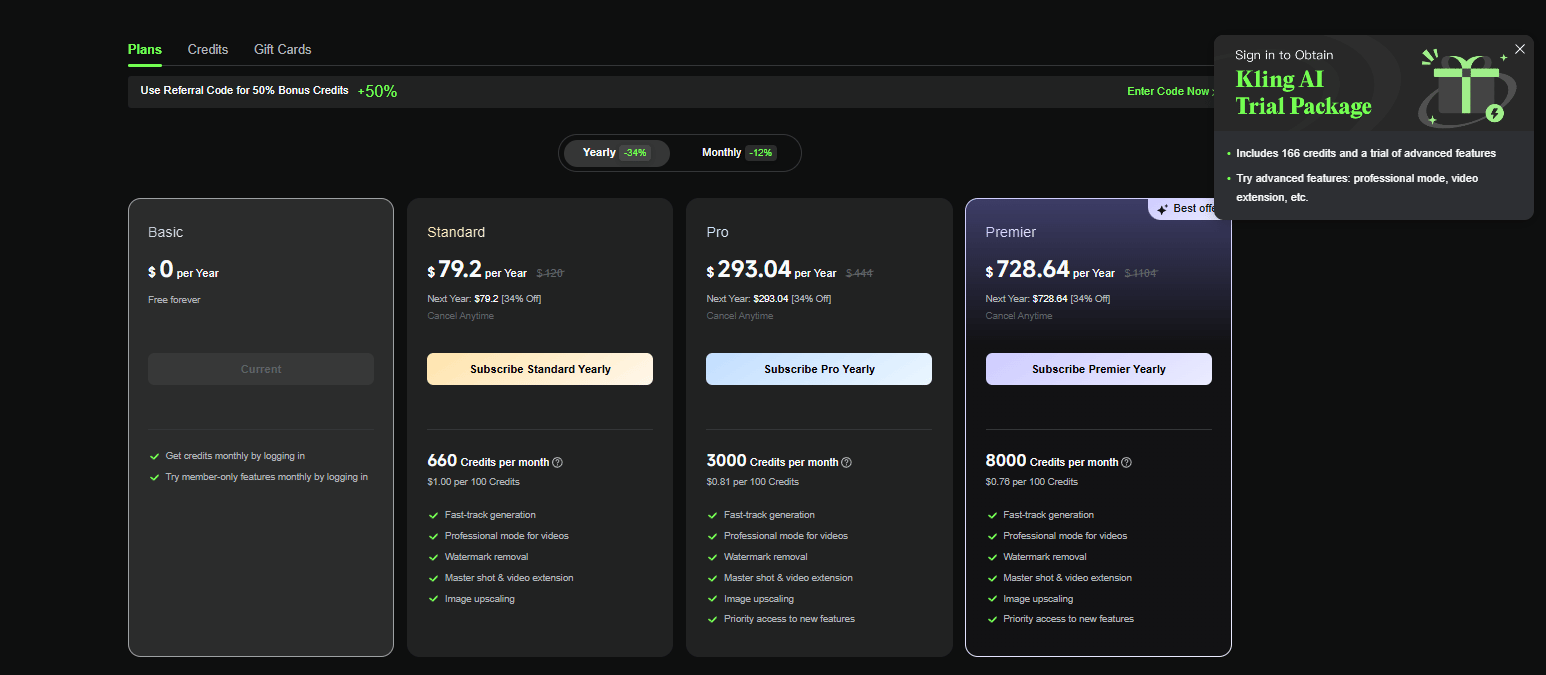The image size is (1546, 675).
Task: Click the -12% discount badge
Action: tap(760, 153)
